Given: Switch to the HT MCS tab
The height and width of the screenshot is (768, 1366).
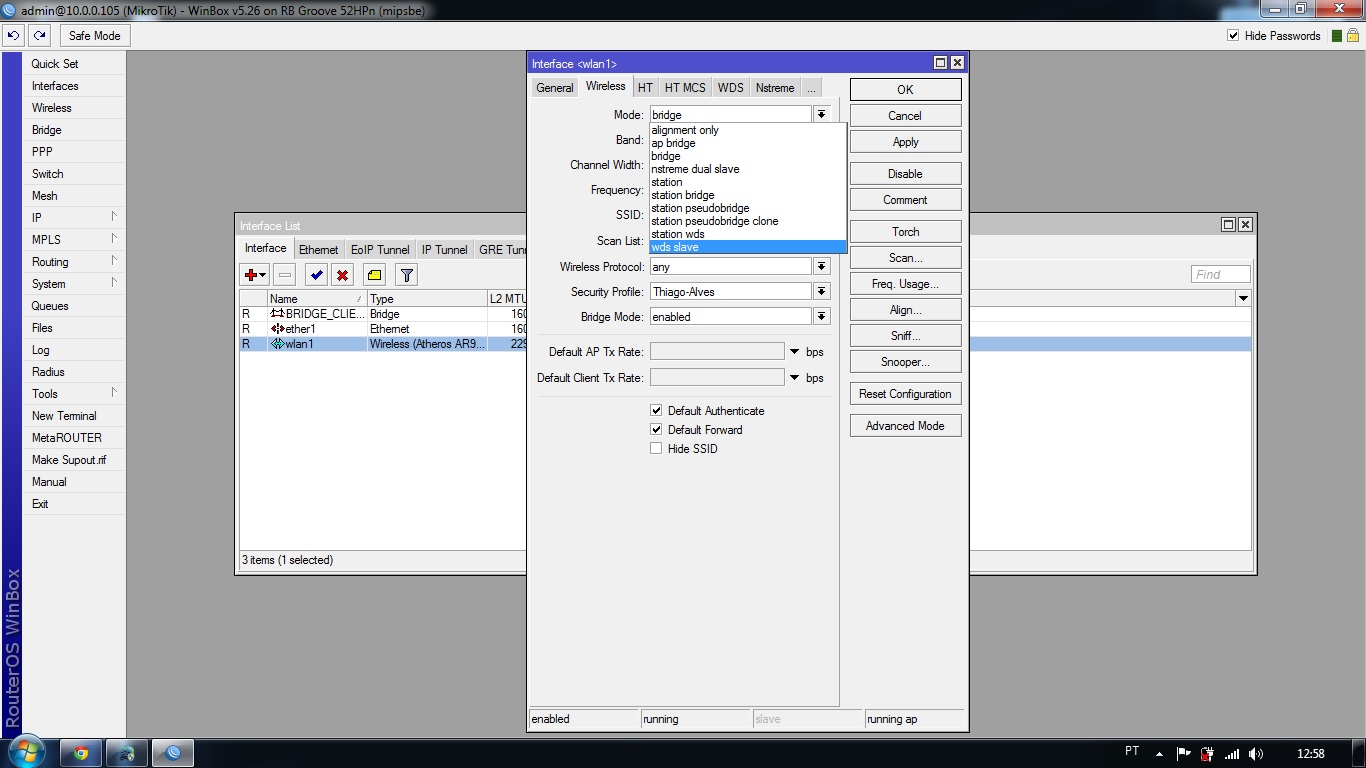Looking at the screenshot, I should tap(685, 88).
